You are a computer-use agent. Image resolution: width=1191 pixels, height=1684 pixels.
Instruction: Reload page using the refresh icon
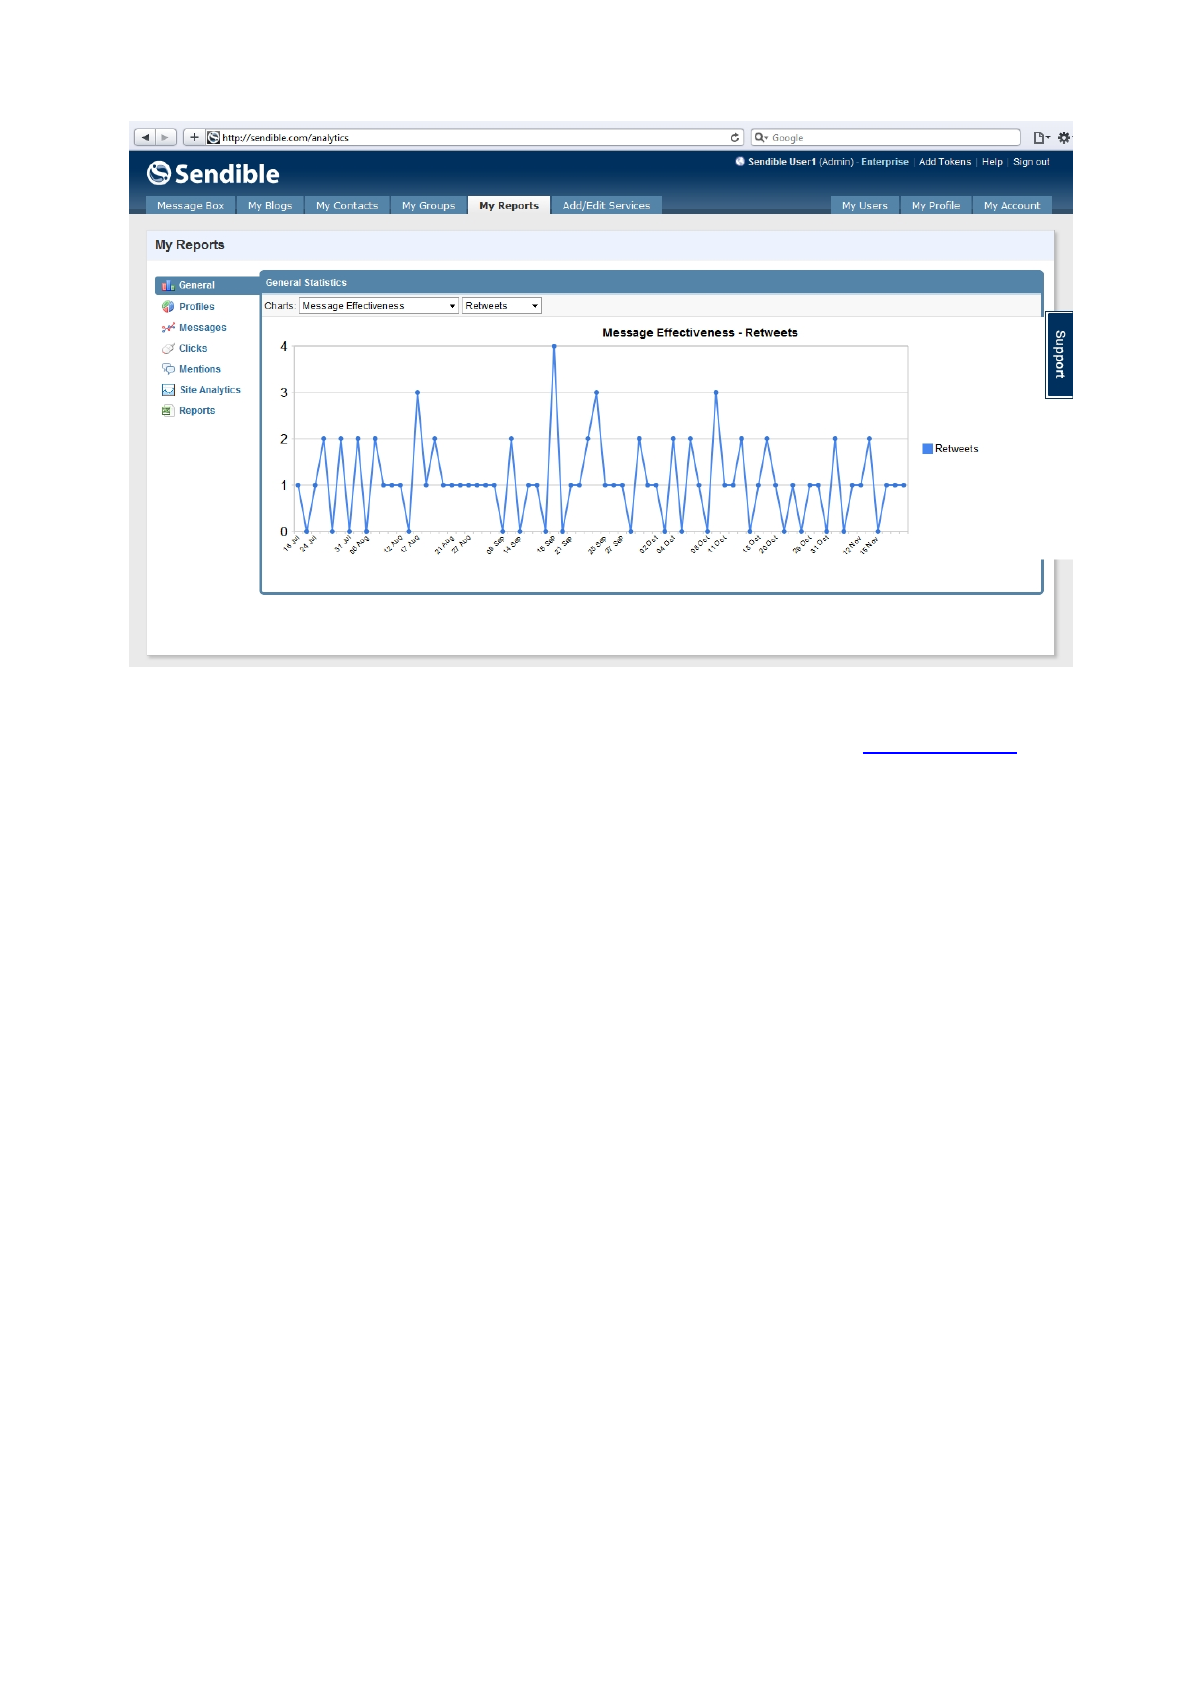(x=735, y=138)
